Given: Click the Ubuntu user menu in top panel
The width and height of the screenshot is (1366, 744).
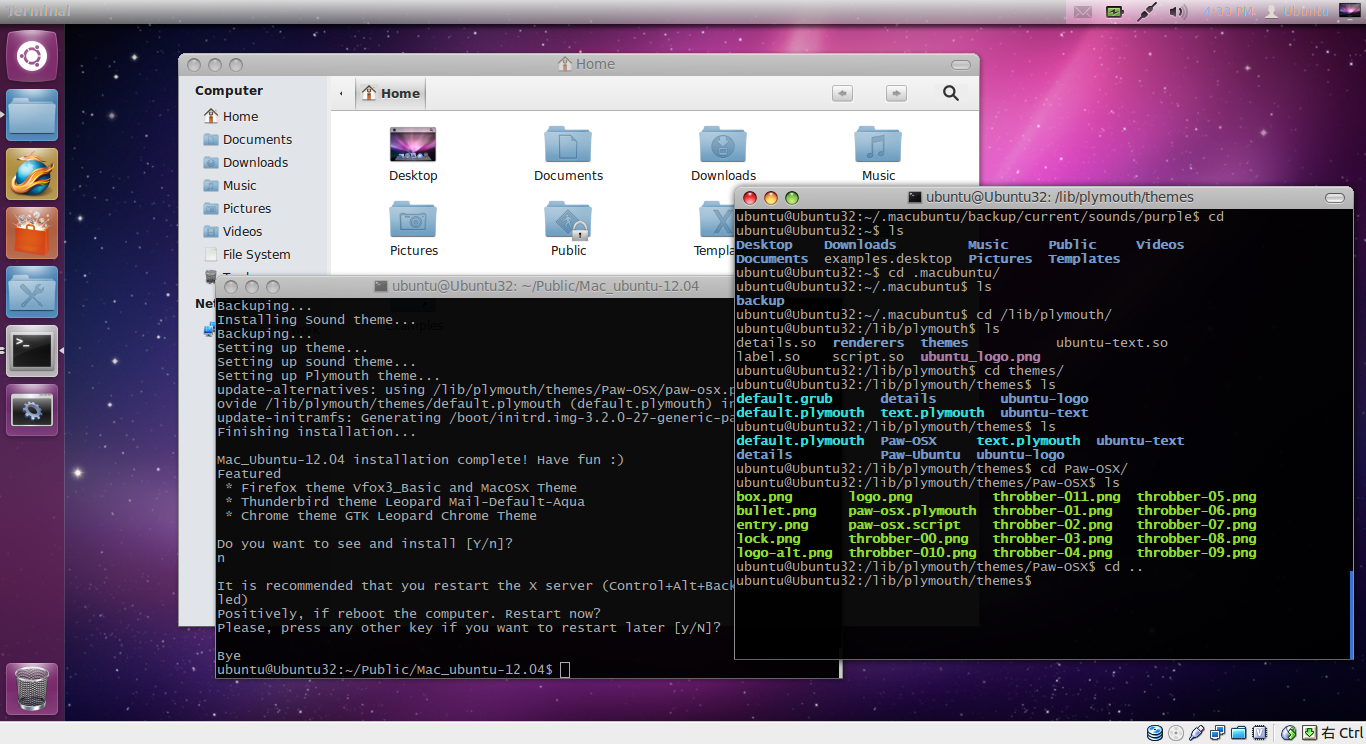Looking at the screenshot, I should [1297, 12].
